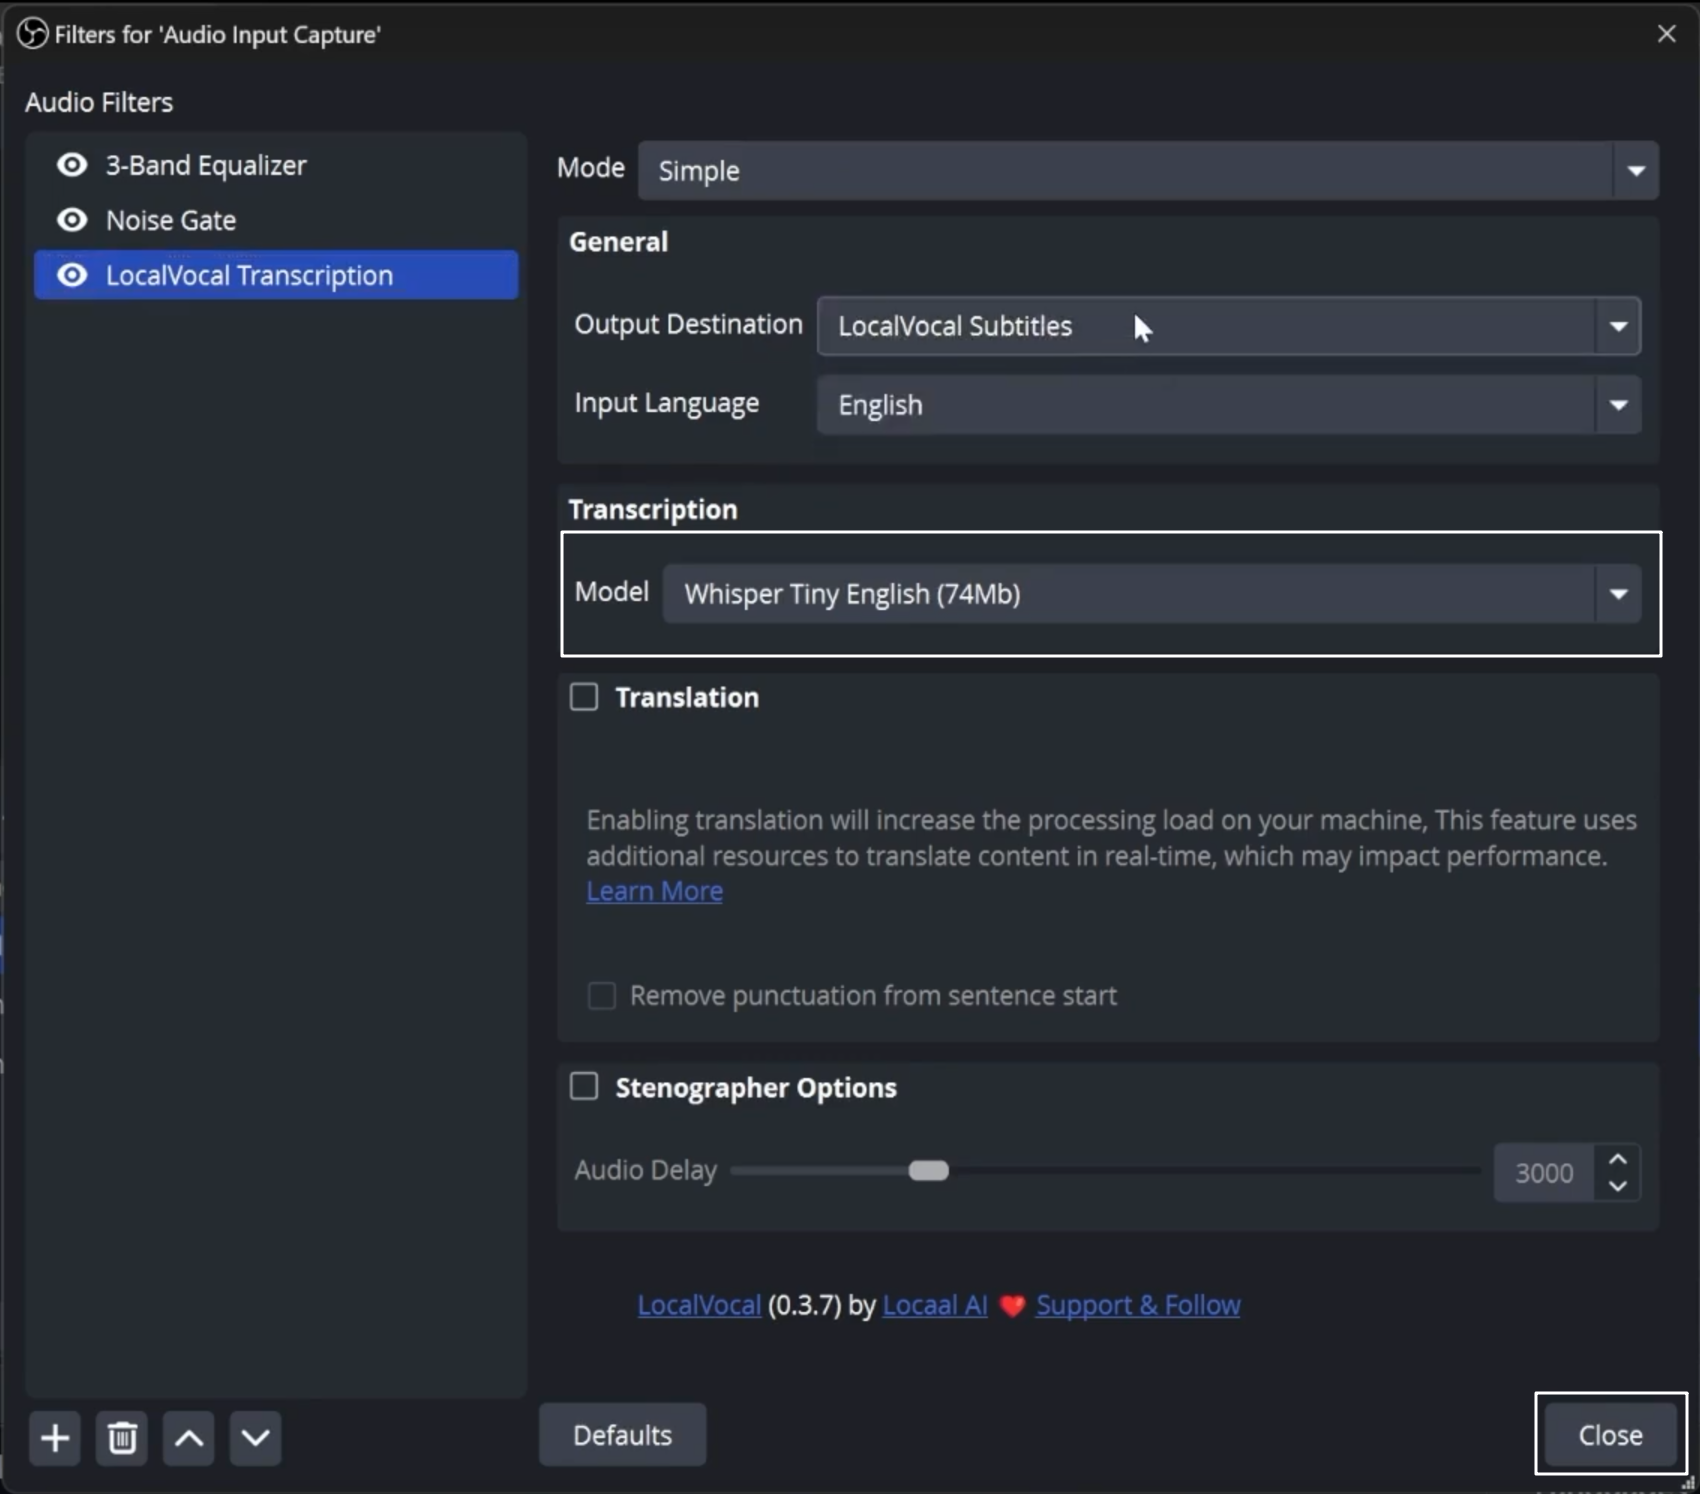The width and height of the screenshot is (1700, 1494).
Task: Click the OBS logo in title bar
Action: 33,34
